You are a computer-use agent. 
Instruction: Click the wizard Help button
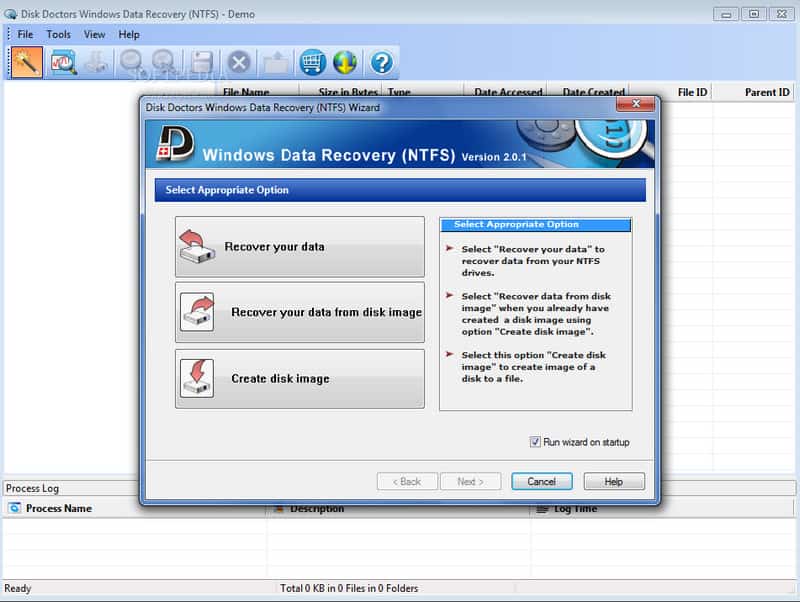click(614, 481)
